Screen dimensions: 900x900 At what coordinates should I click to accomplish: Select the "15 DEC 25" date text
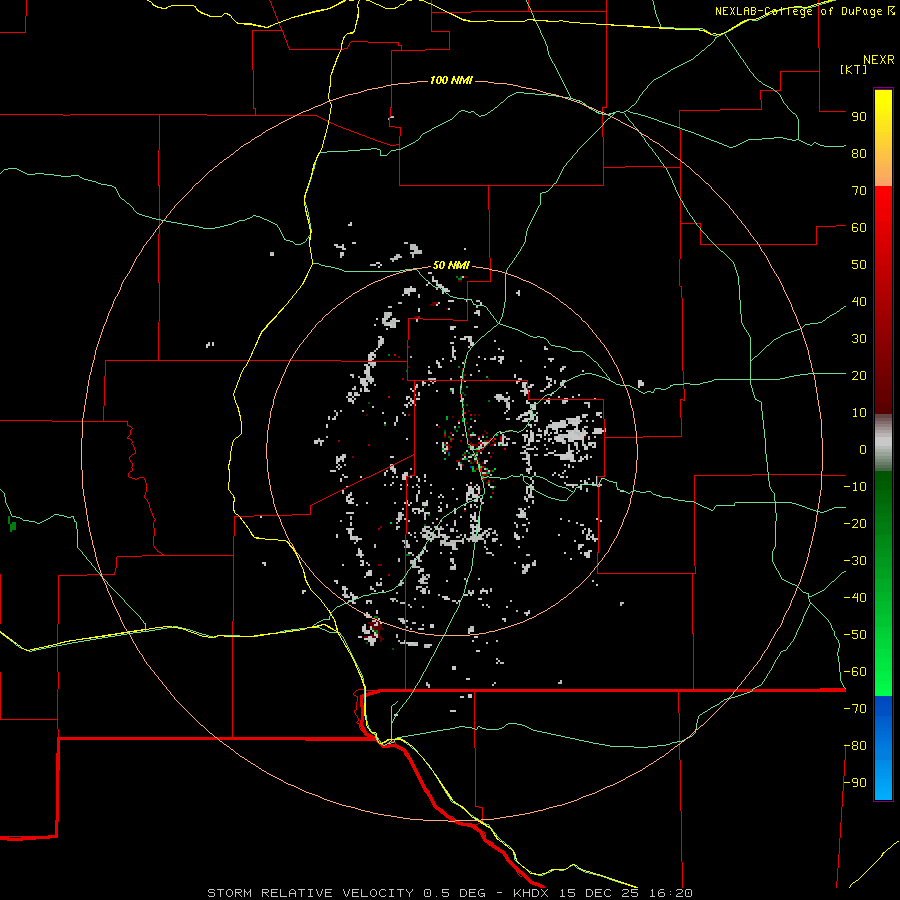pos(599,893)
